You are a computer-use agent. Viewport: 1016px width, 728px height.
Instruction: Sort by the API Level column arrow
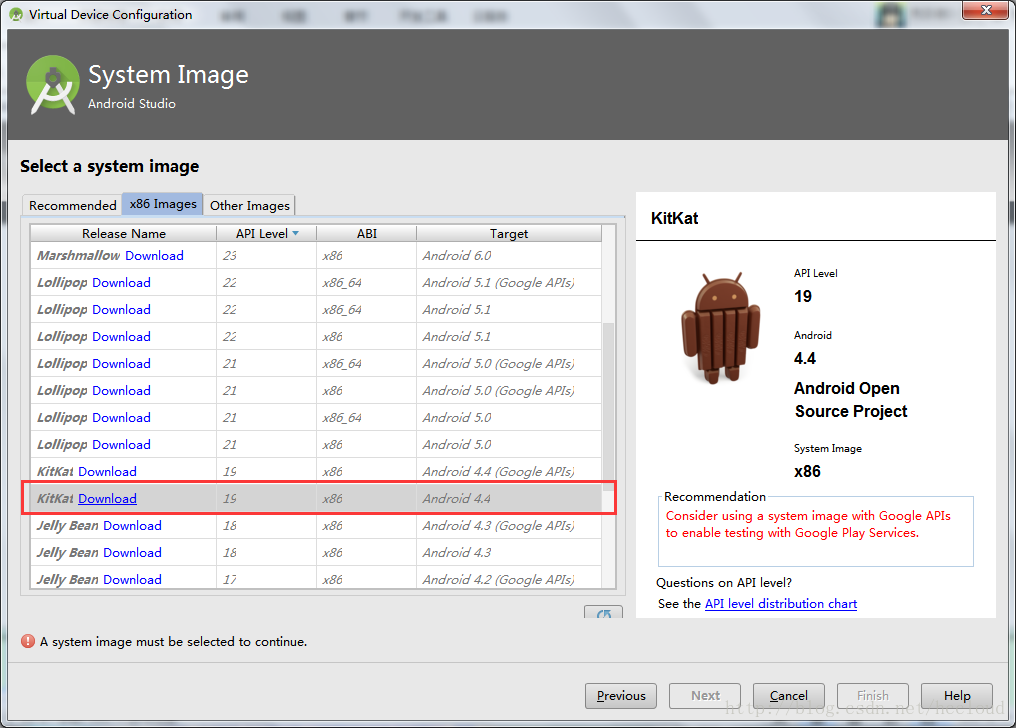[x=295, y=233]
